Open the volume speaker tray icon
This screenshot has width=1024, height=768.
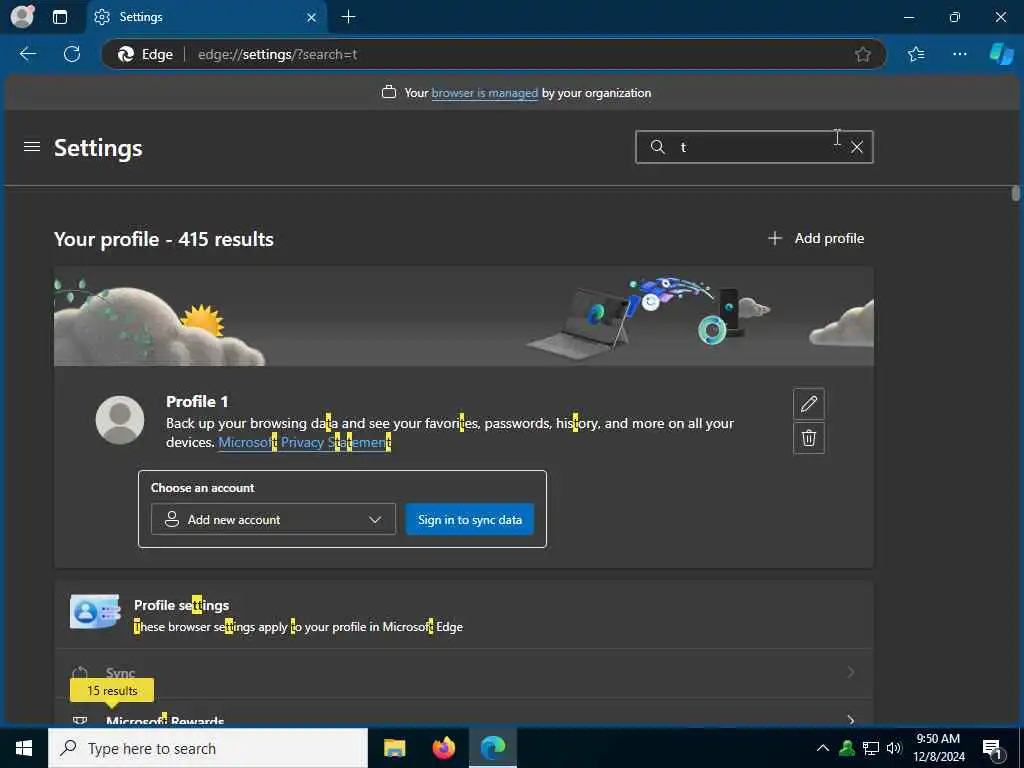click(x=894, y=748)
